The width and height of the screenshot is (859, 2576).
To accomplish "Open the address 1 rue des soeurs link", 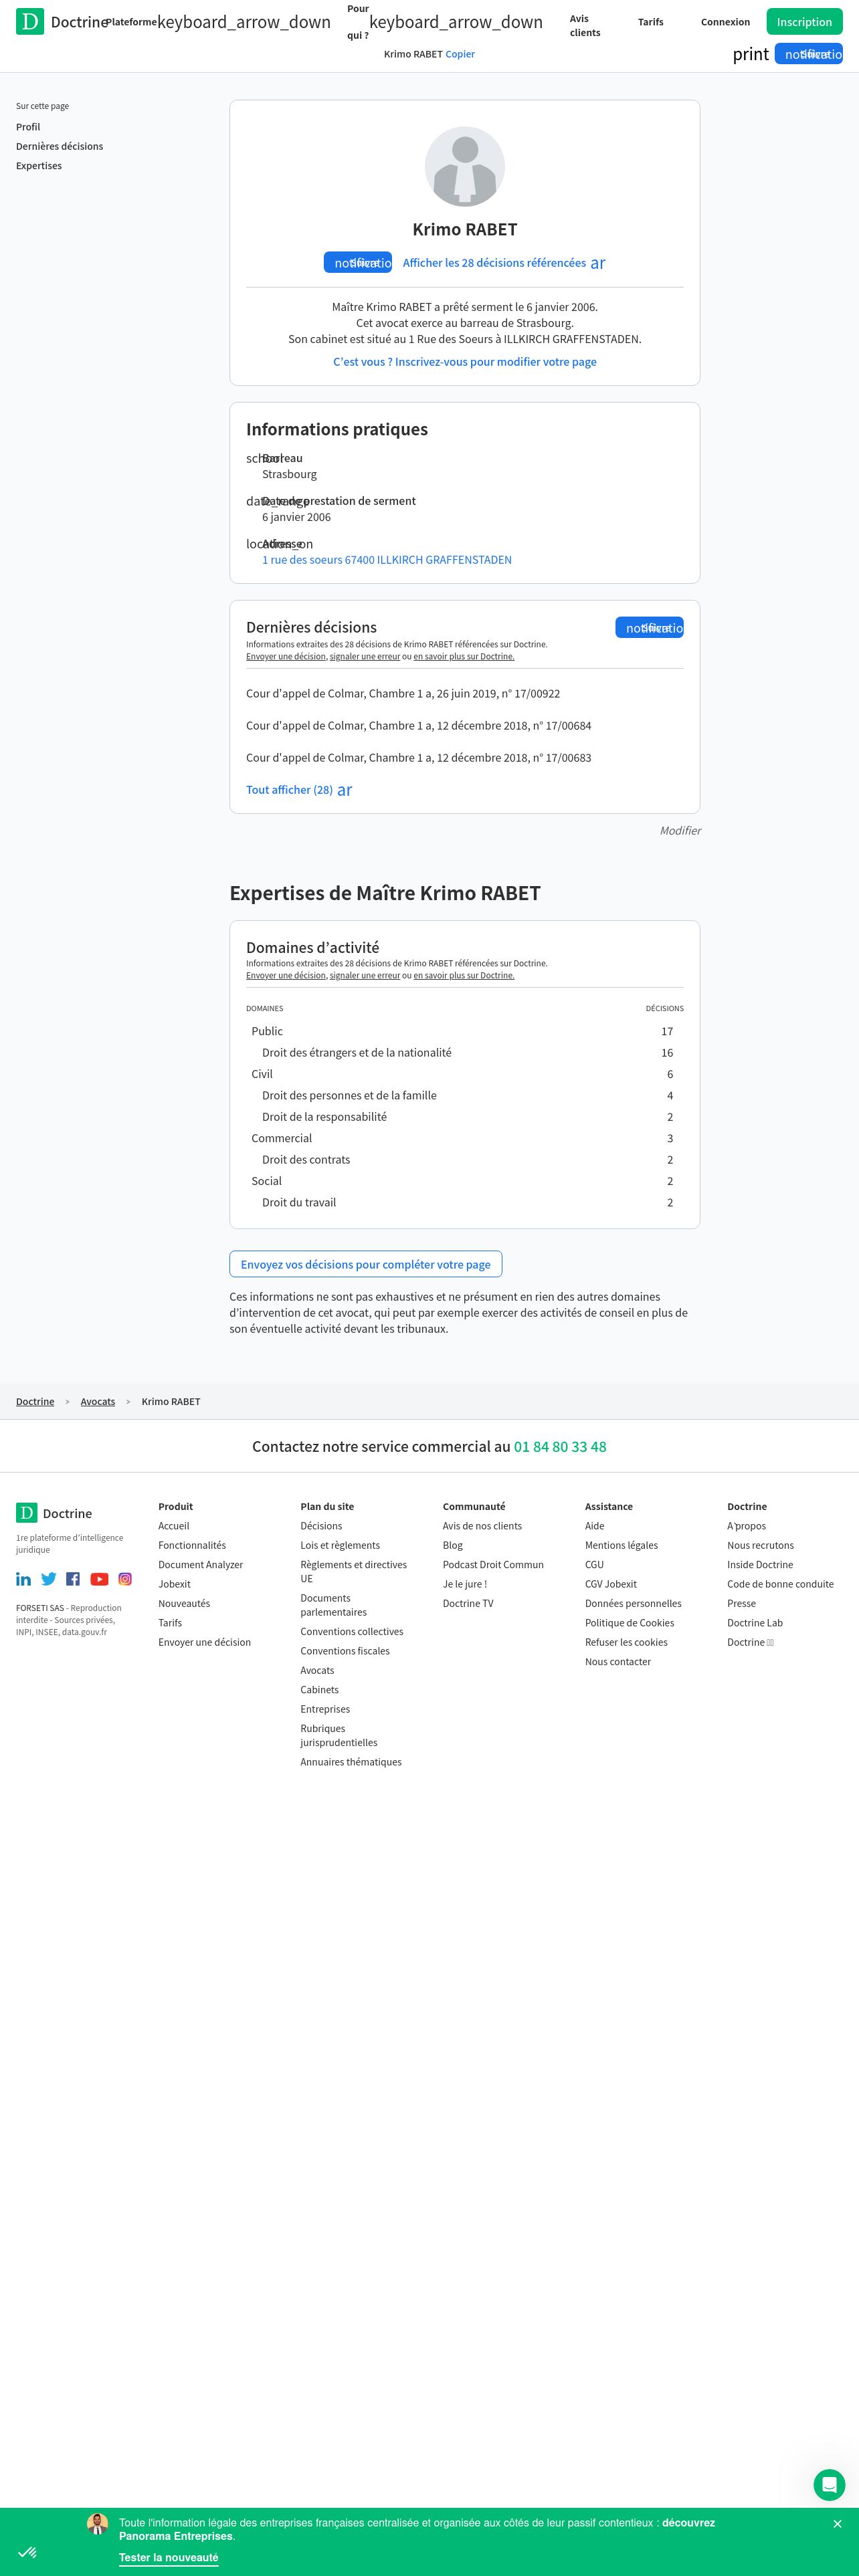I will (387, 560).
